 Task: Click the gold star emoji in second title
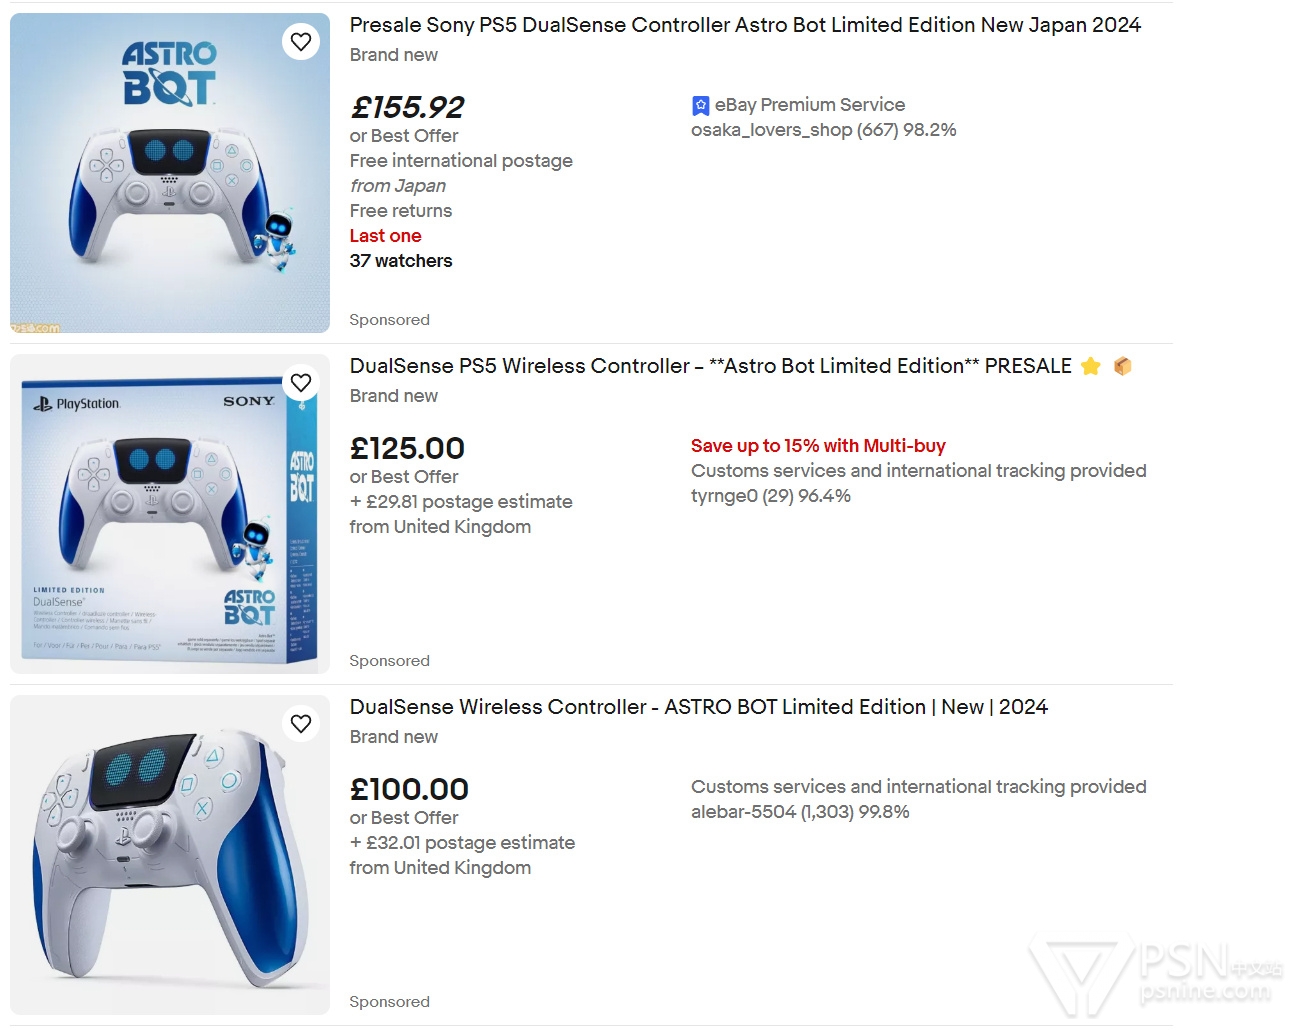pos(1091,366)
